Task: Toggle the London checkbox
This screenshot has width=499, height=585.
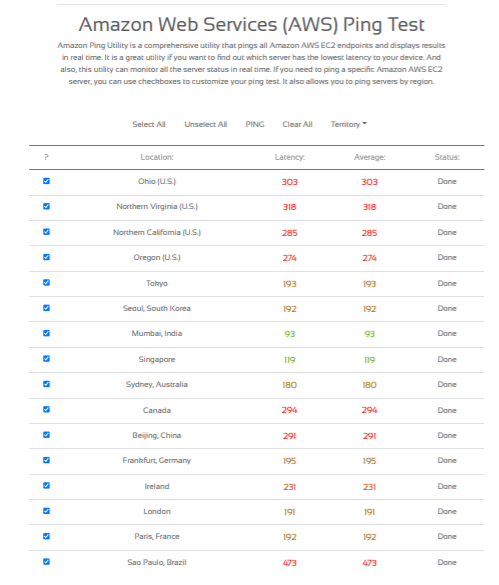Action: click(46, 511)
